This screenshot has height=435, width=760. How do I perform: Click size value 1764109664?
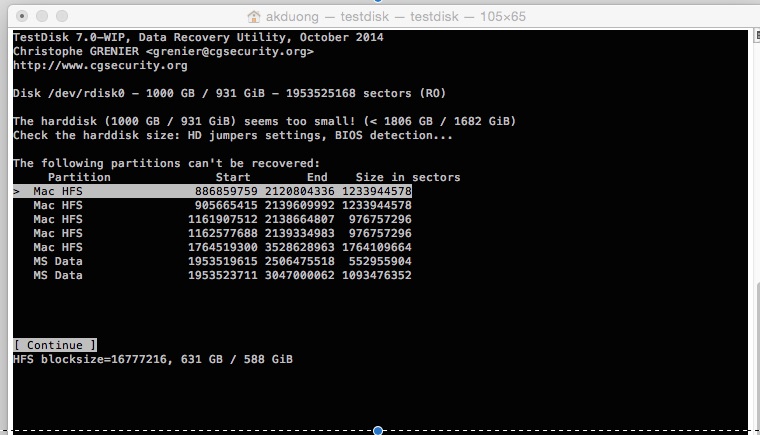click(x=377, y=247)
